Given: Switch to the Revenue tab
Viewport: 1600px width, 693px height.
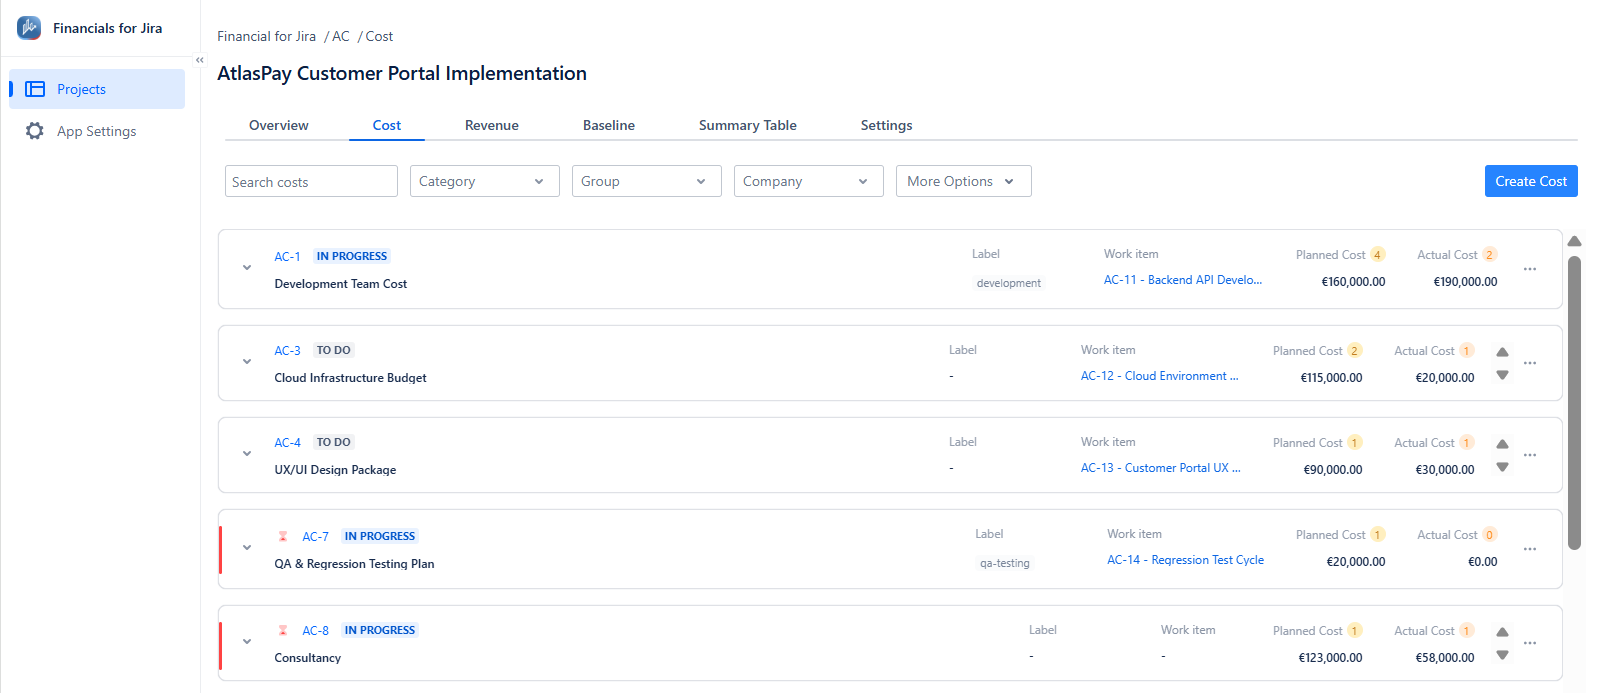Looking at the screenshot, I should 492,125.
